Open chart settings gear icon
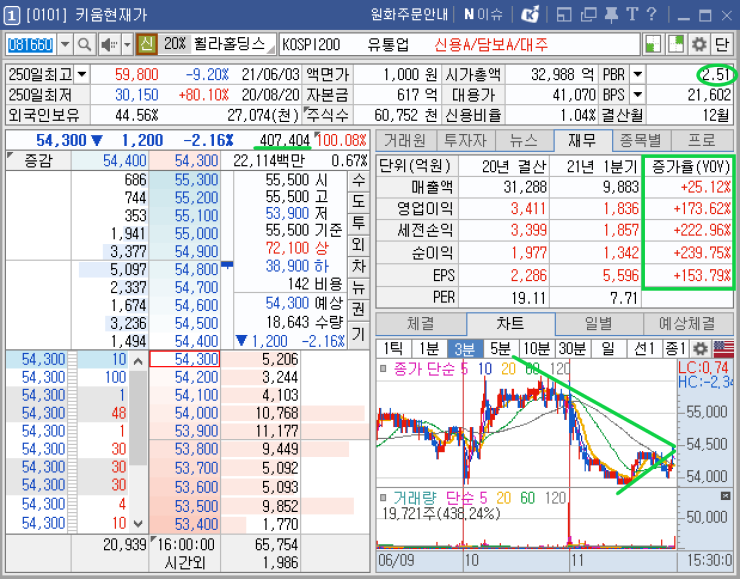This screenshot has height=579, width=740. pyautogui.click(x=700, y=349)
